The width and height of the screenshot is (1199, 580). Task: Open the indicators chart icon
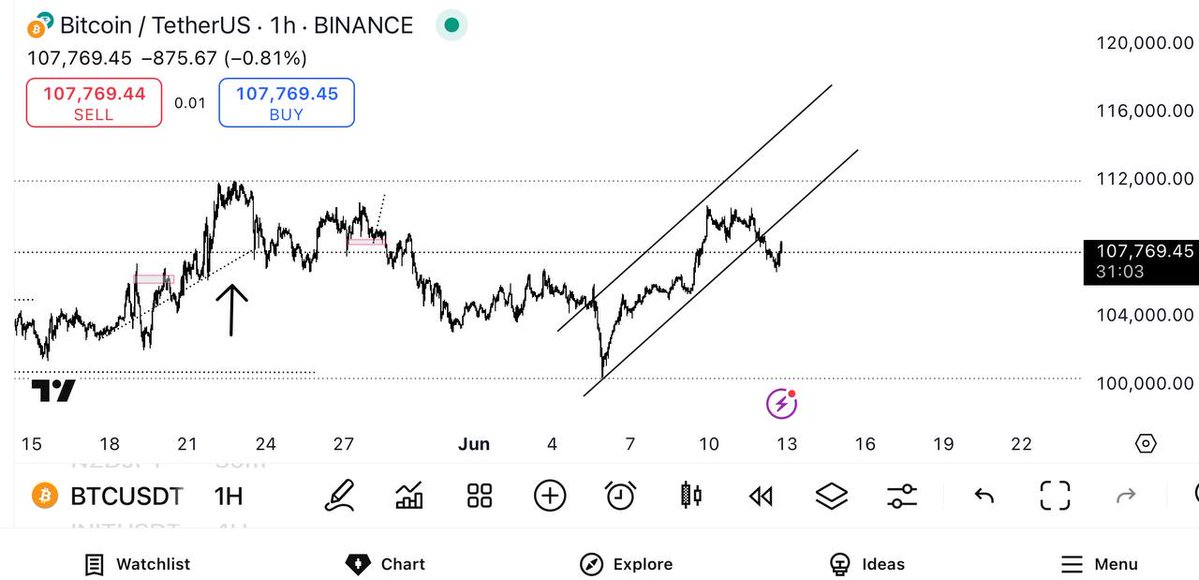point(409,496)
